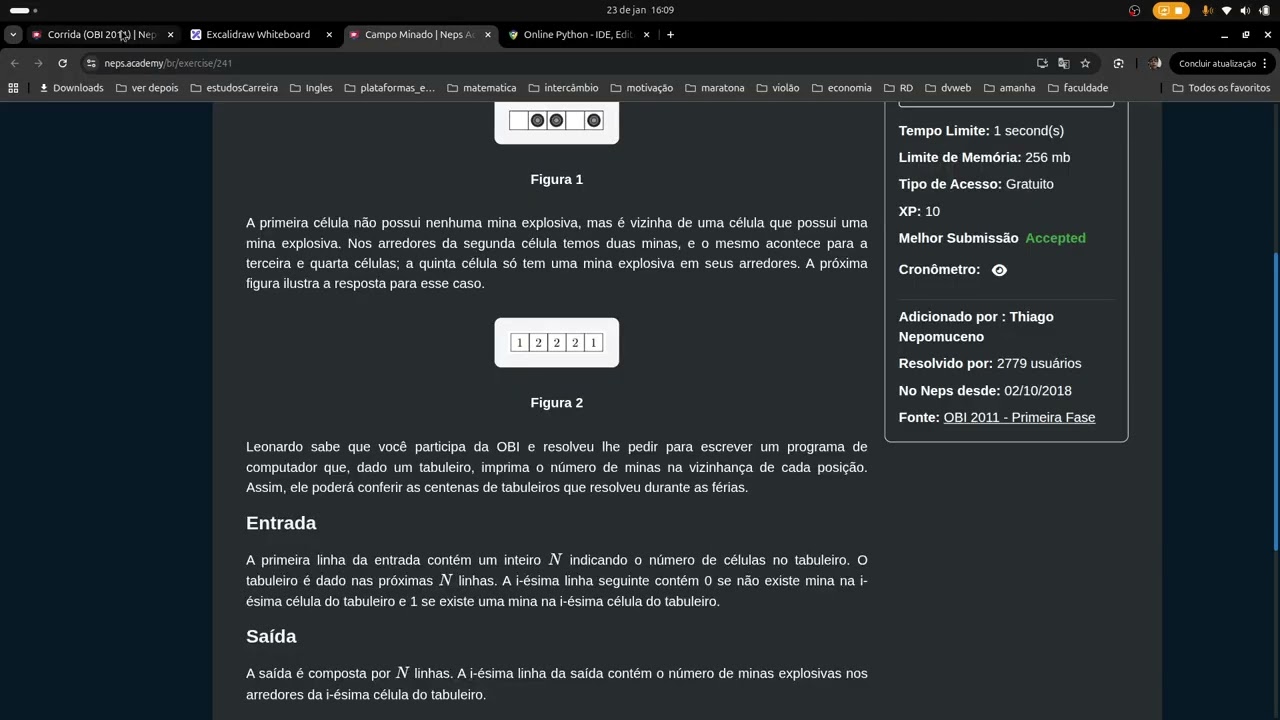
Task: Open the OBI 2011 - Primeira Fase link
Action: tap(1019, 417)
